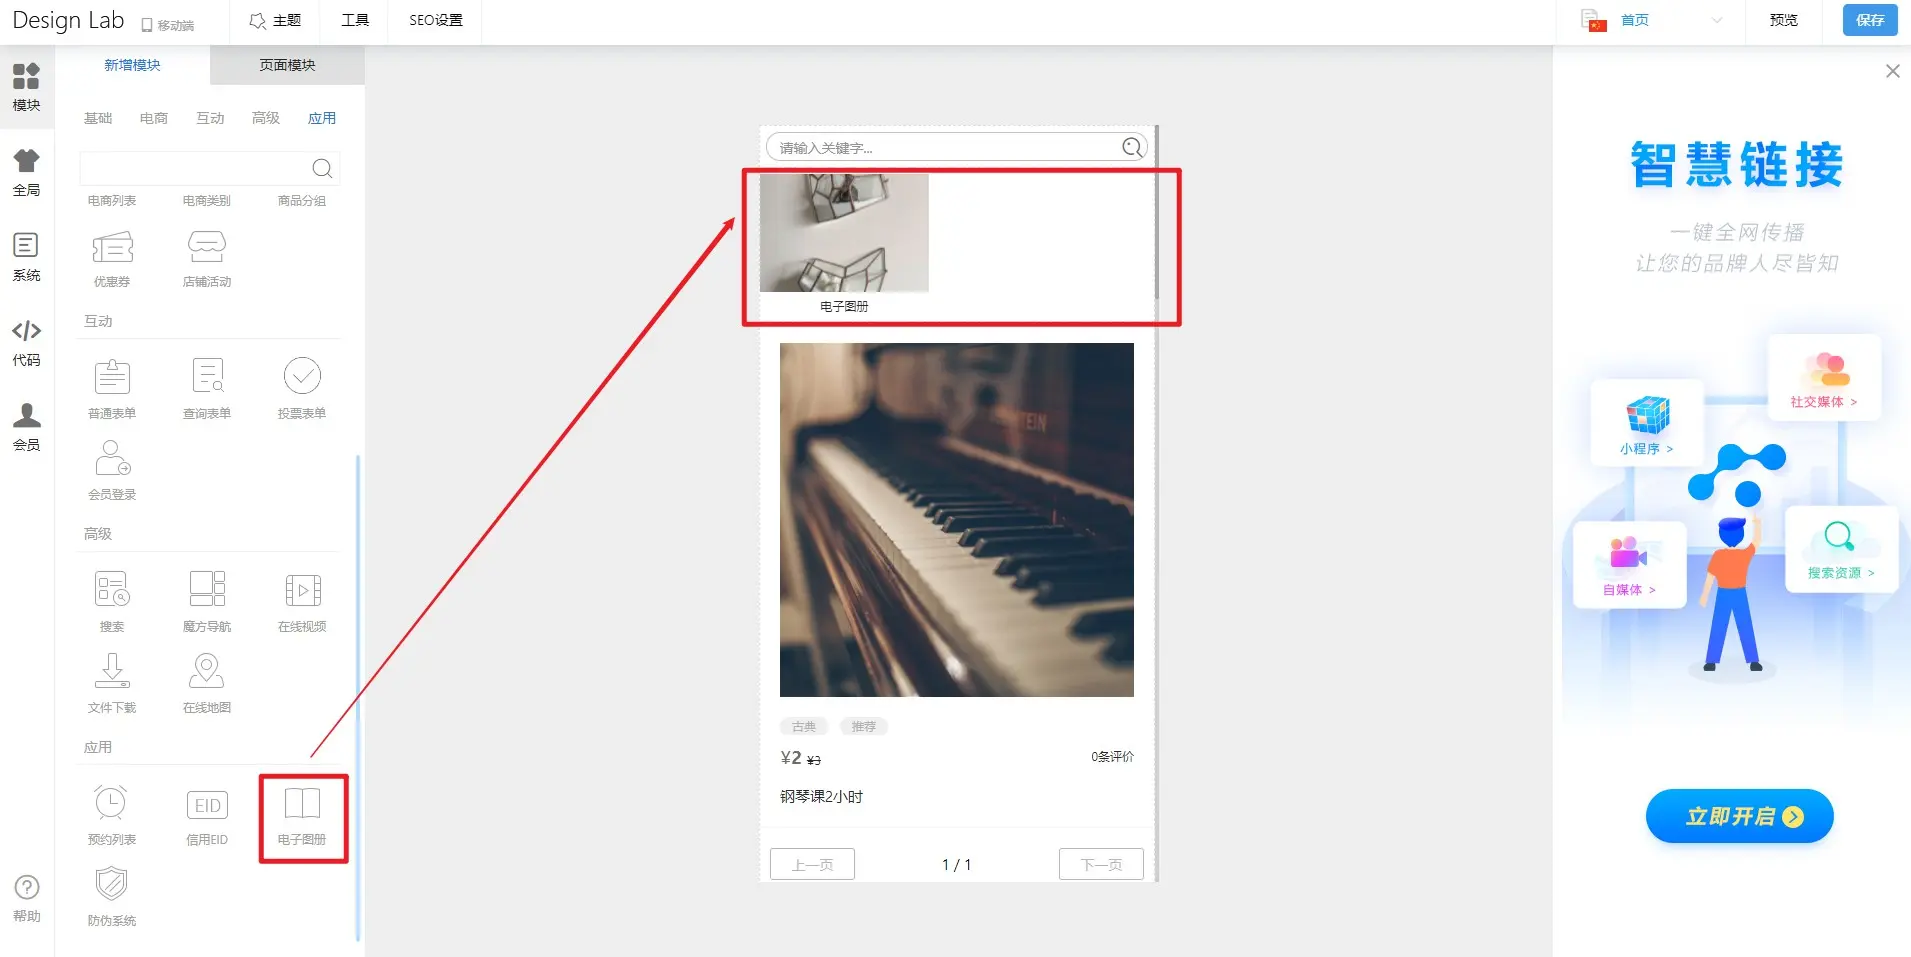Image resolution: width=1911 pixels, height=957 pixels.
Task: Open the 代码 code panel in sidebar
Action: [x=27, y=343]
